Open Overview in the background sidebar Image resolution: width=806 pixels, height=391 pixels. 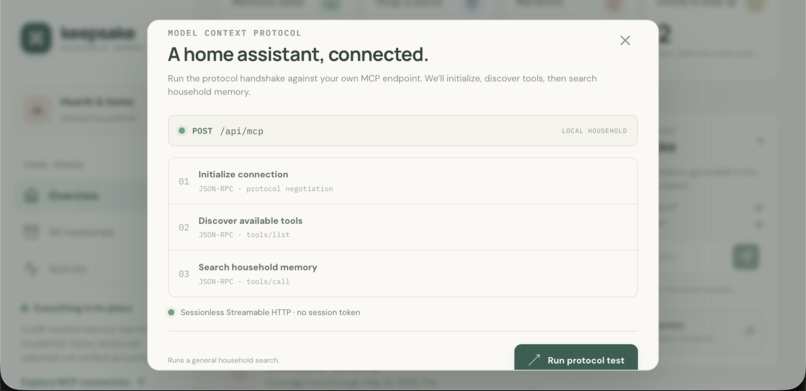(81, 196)
